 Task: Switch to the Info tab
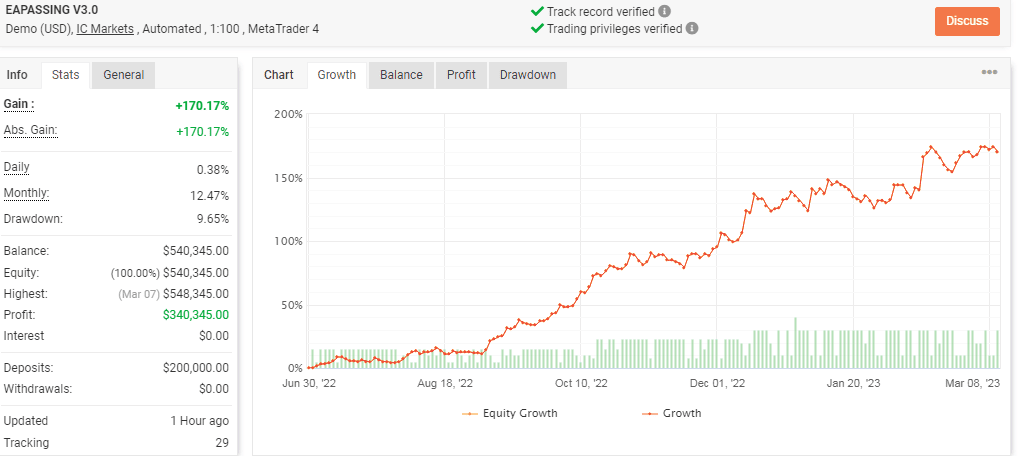tap(17, 75)
